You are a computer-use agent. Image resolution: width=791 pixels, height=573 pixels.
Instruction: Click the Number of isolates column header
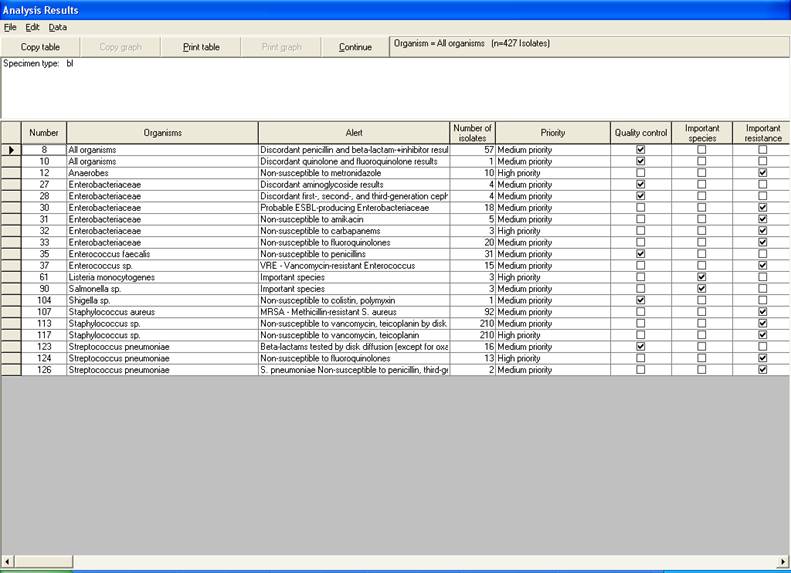(x=473, y=133)
